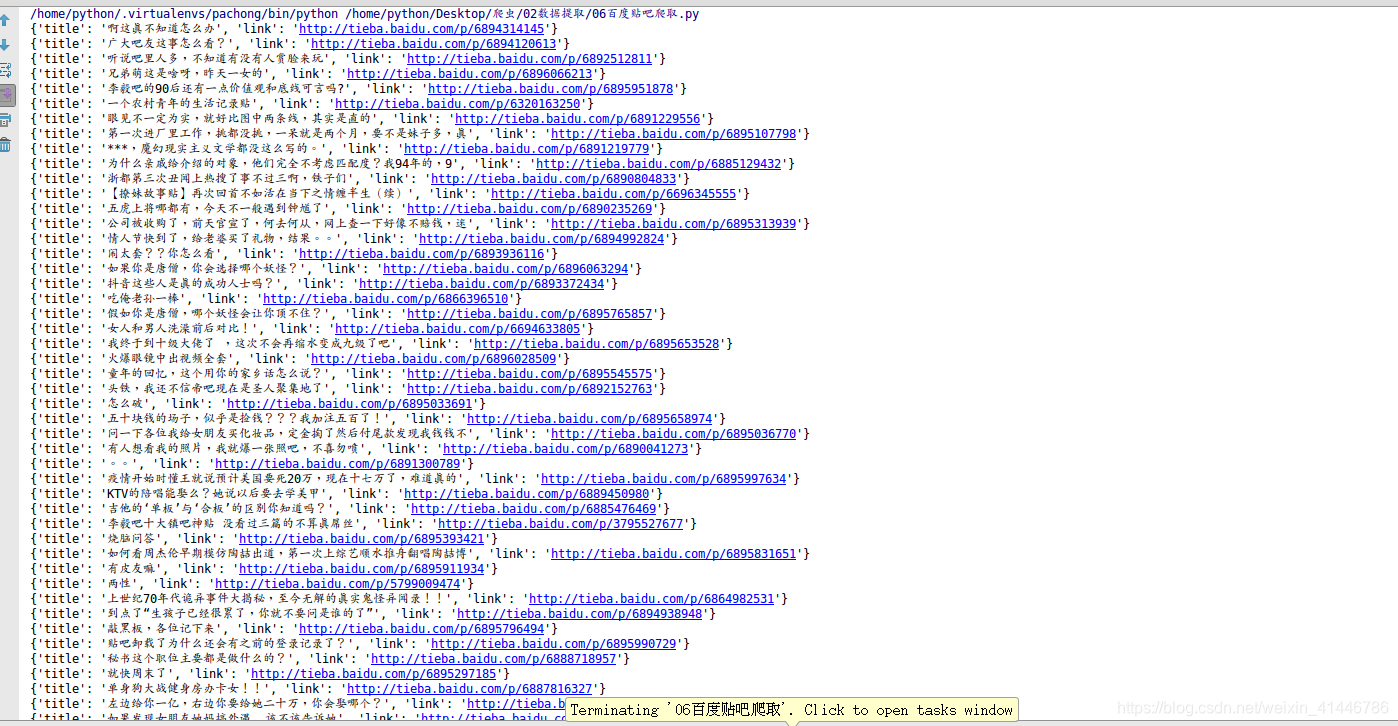Follow tieba link 6896028509
The image size is (1398, 726).
click(x=434, y=359)
